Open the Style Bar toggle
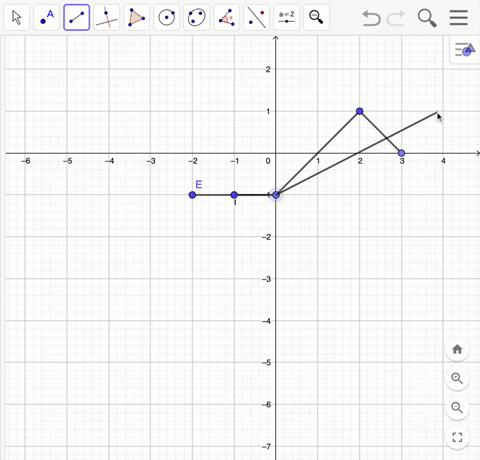Screen dimensions: 480x460 tap(465, 50)
